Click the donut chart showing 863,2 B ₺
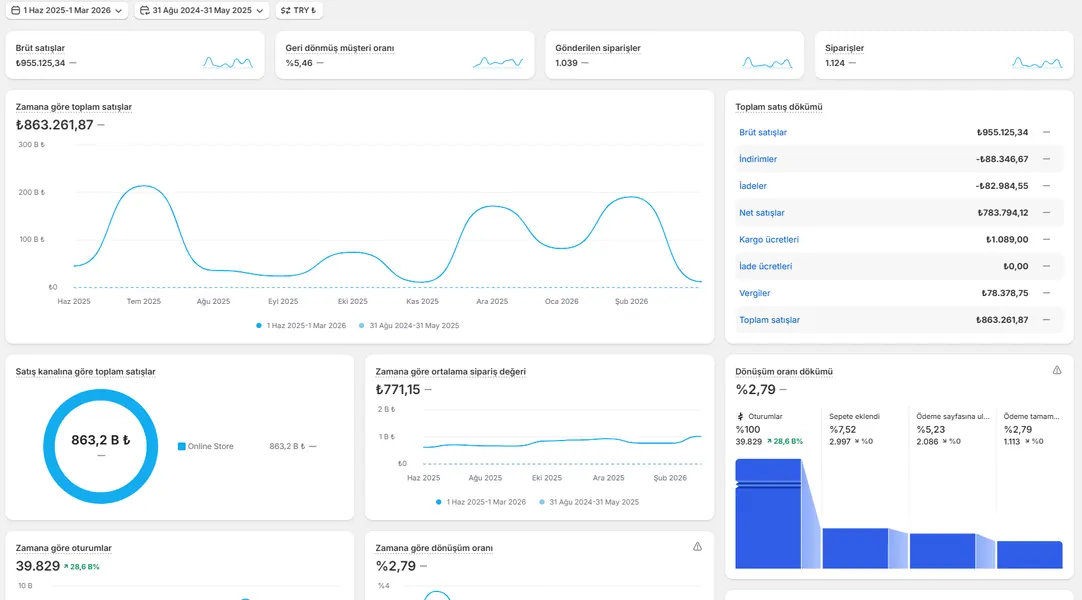1082x600 pixels. pos(101,446)
